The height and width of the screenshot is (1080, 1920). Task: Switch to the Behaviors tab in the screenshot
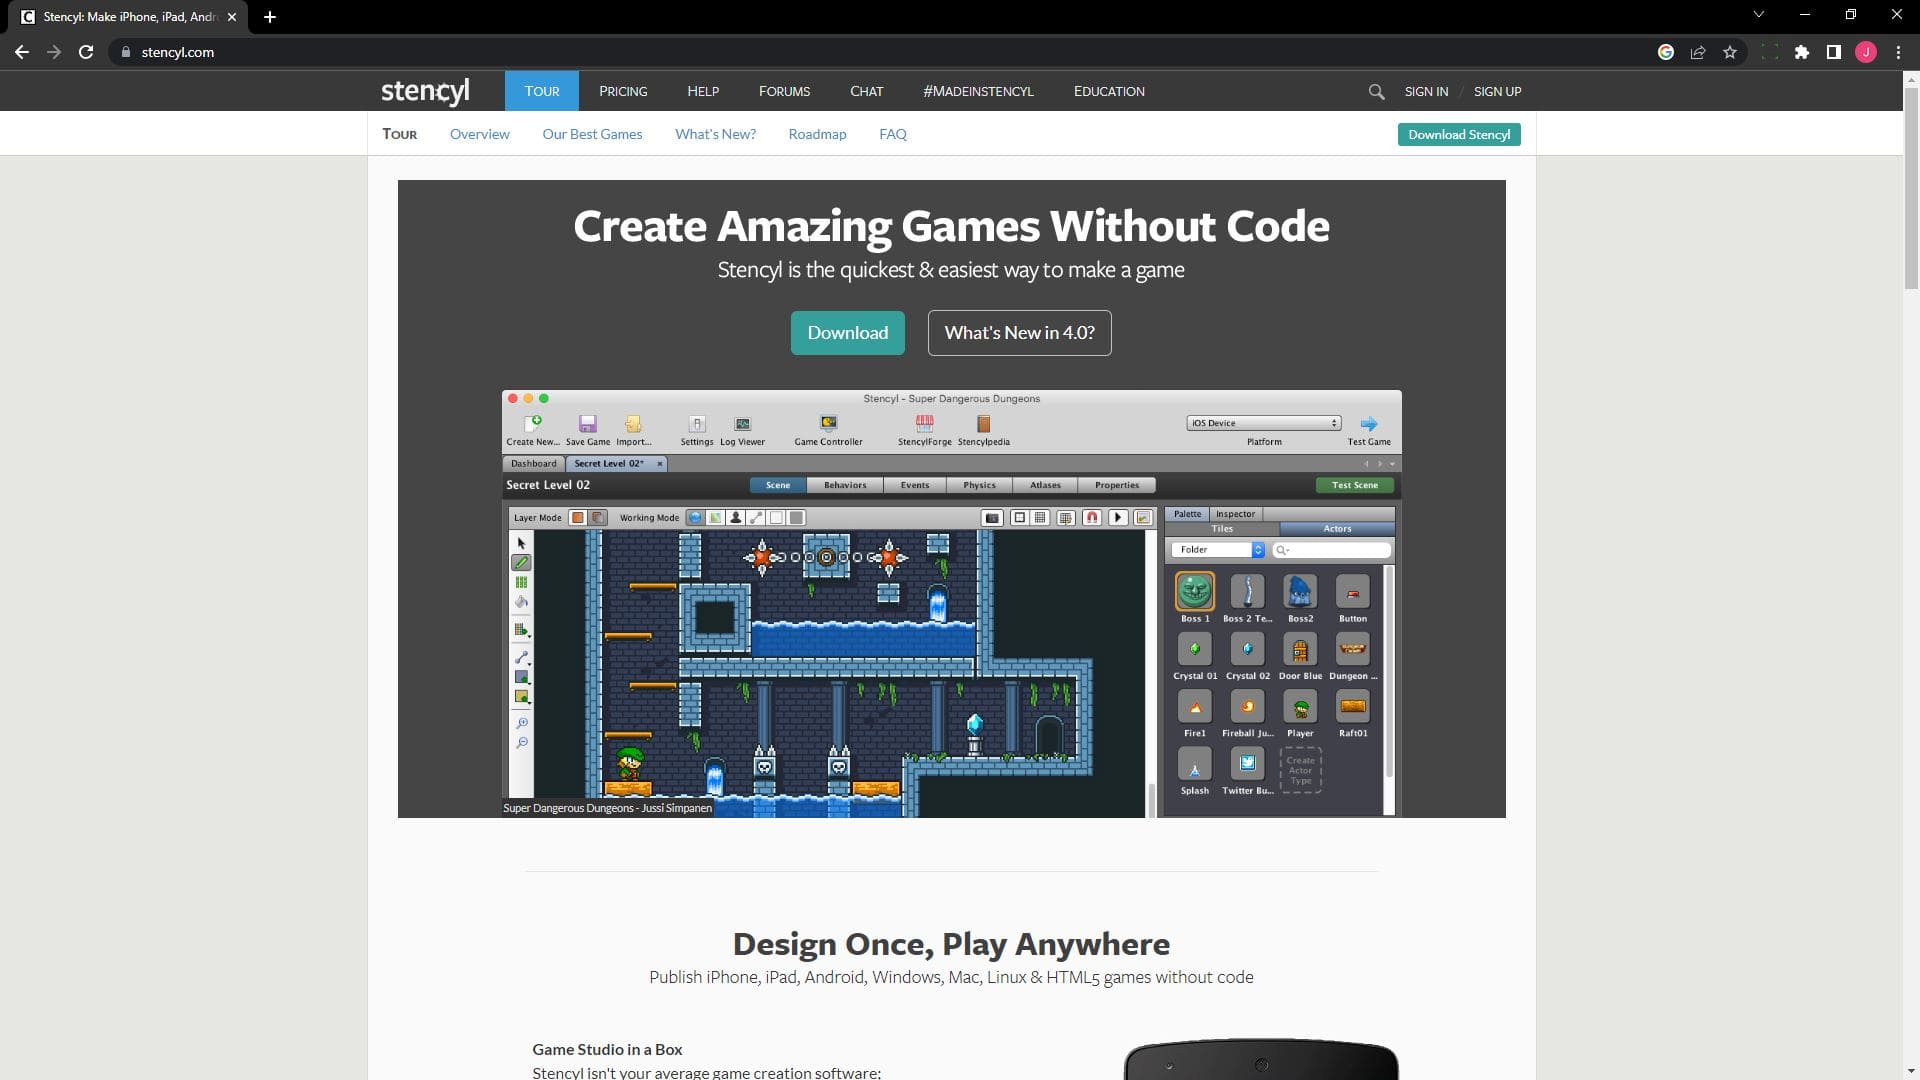pyautogui.click(x=845, y=485)
